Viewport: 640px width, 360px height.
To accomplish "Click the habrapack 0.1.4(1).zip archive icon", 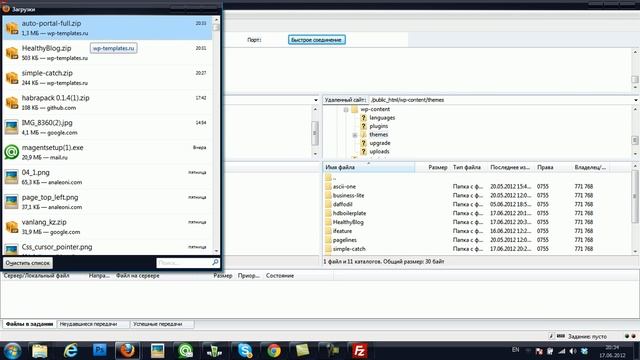I will pos(12,103).
